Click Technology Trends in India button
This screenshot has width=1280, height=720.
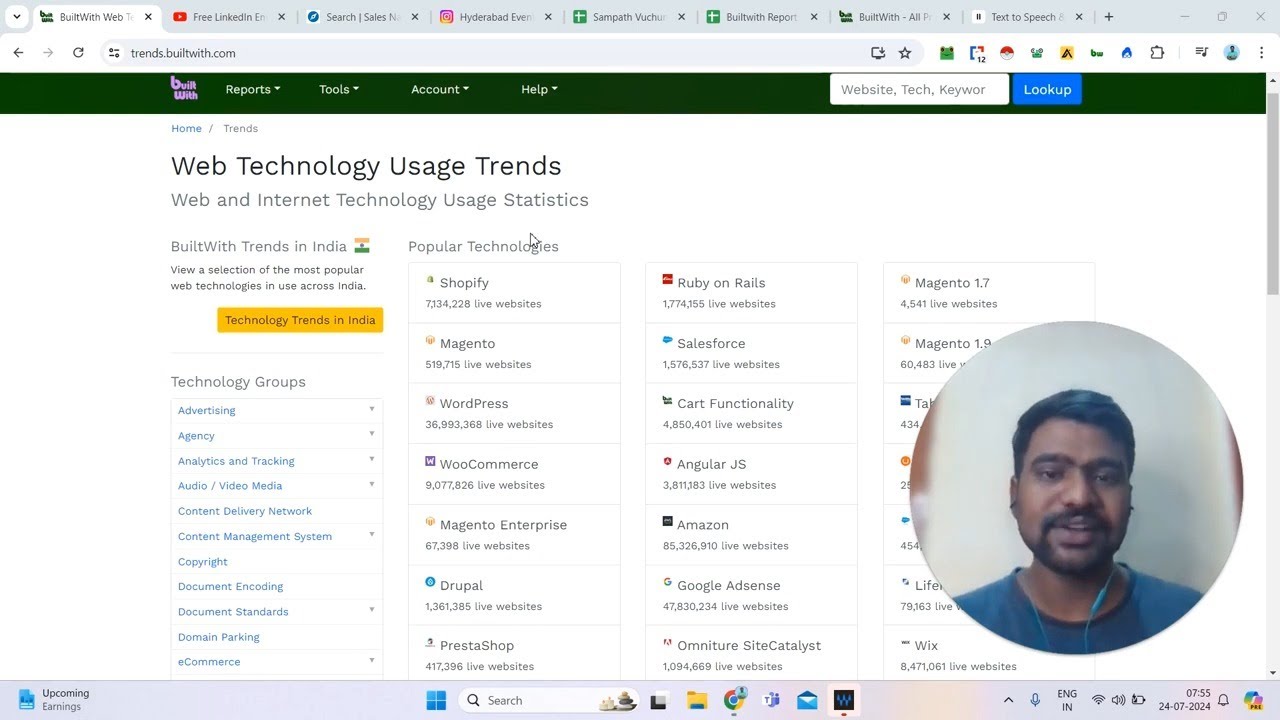pyautogui.click(x=300, y=320)
